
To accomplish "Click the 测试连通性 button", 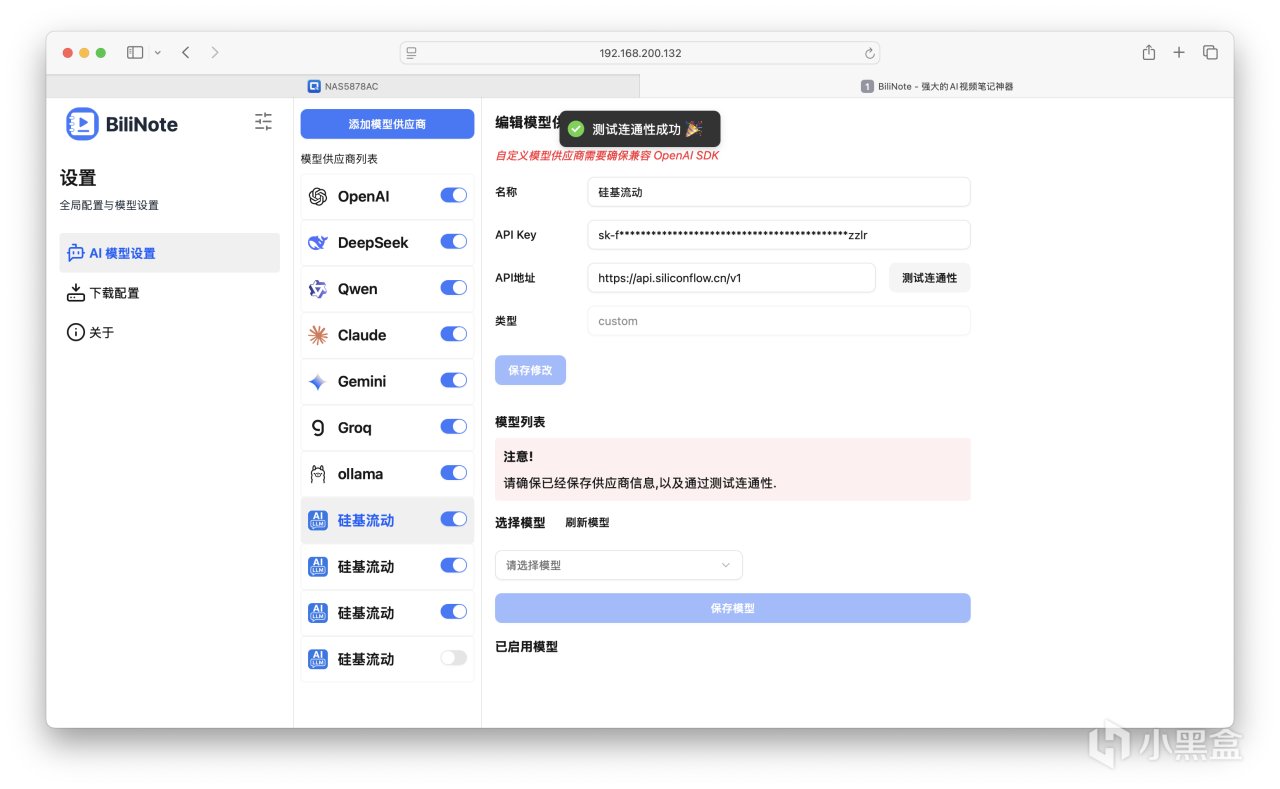I will tap(930, 278).
